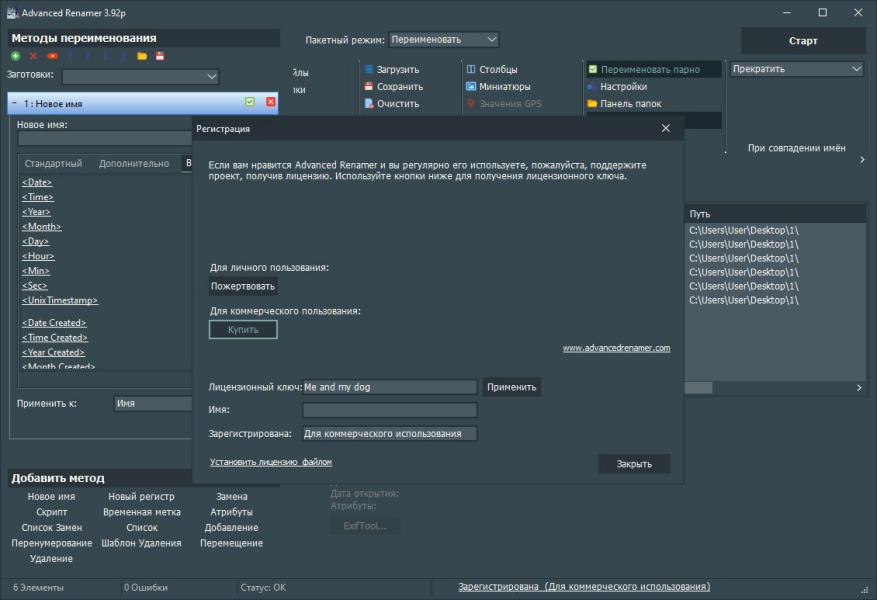Toggle the Панель папок folder panel
This screenshot has width=877, height=600.
[624, 103]
